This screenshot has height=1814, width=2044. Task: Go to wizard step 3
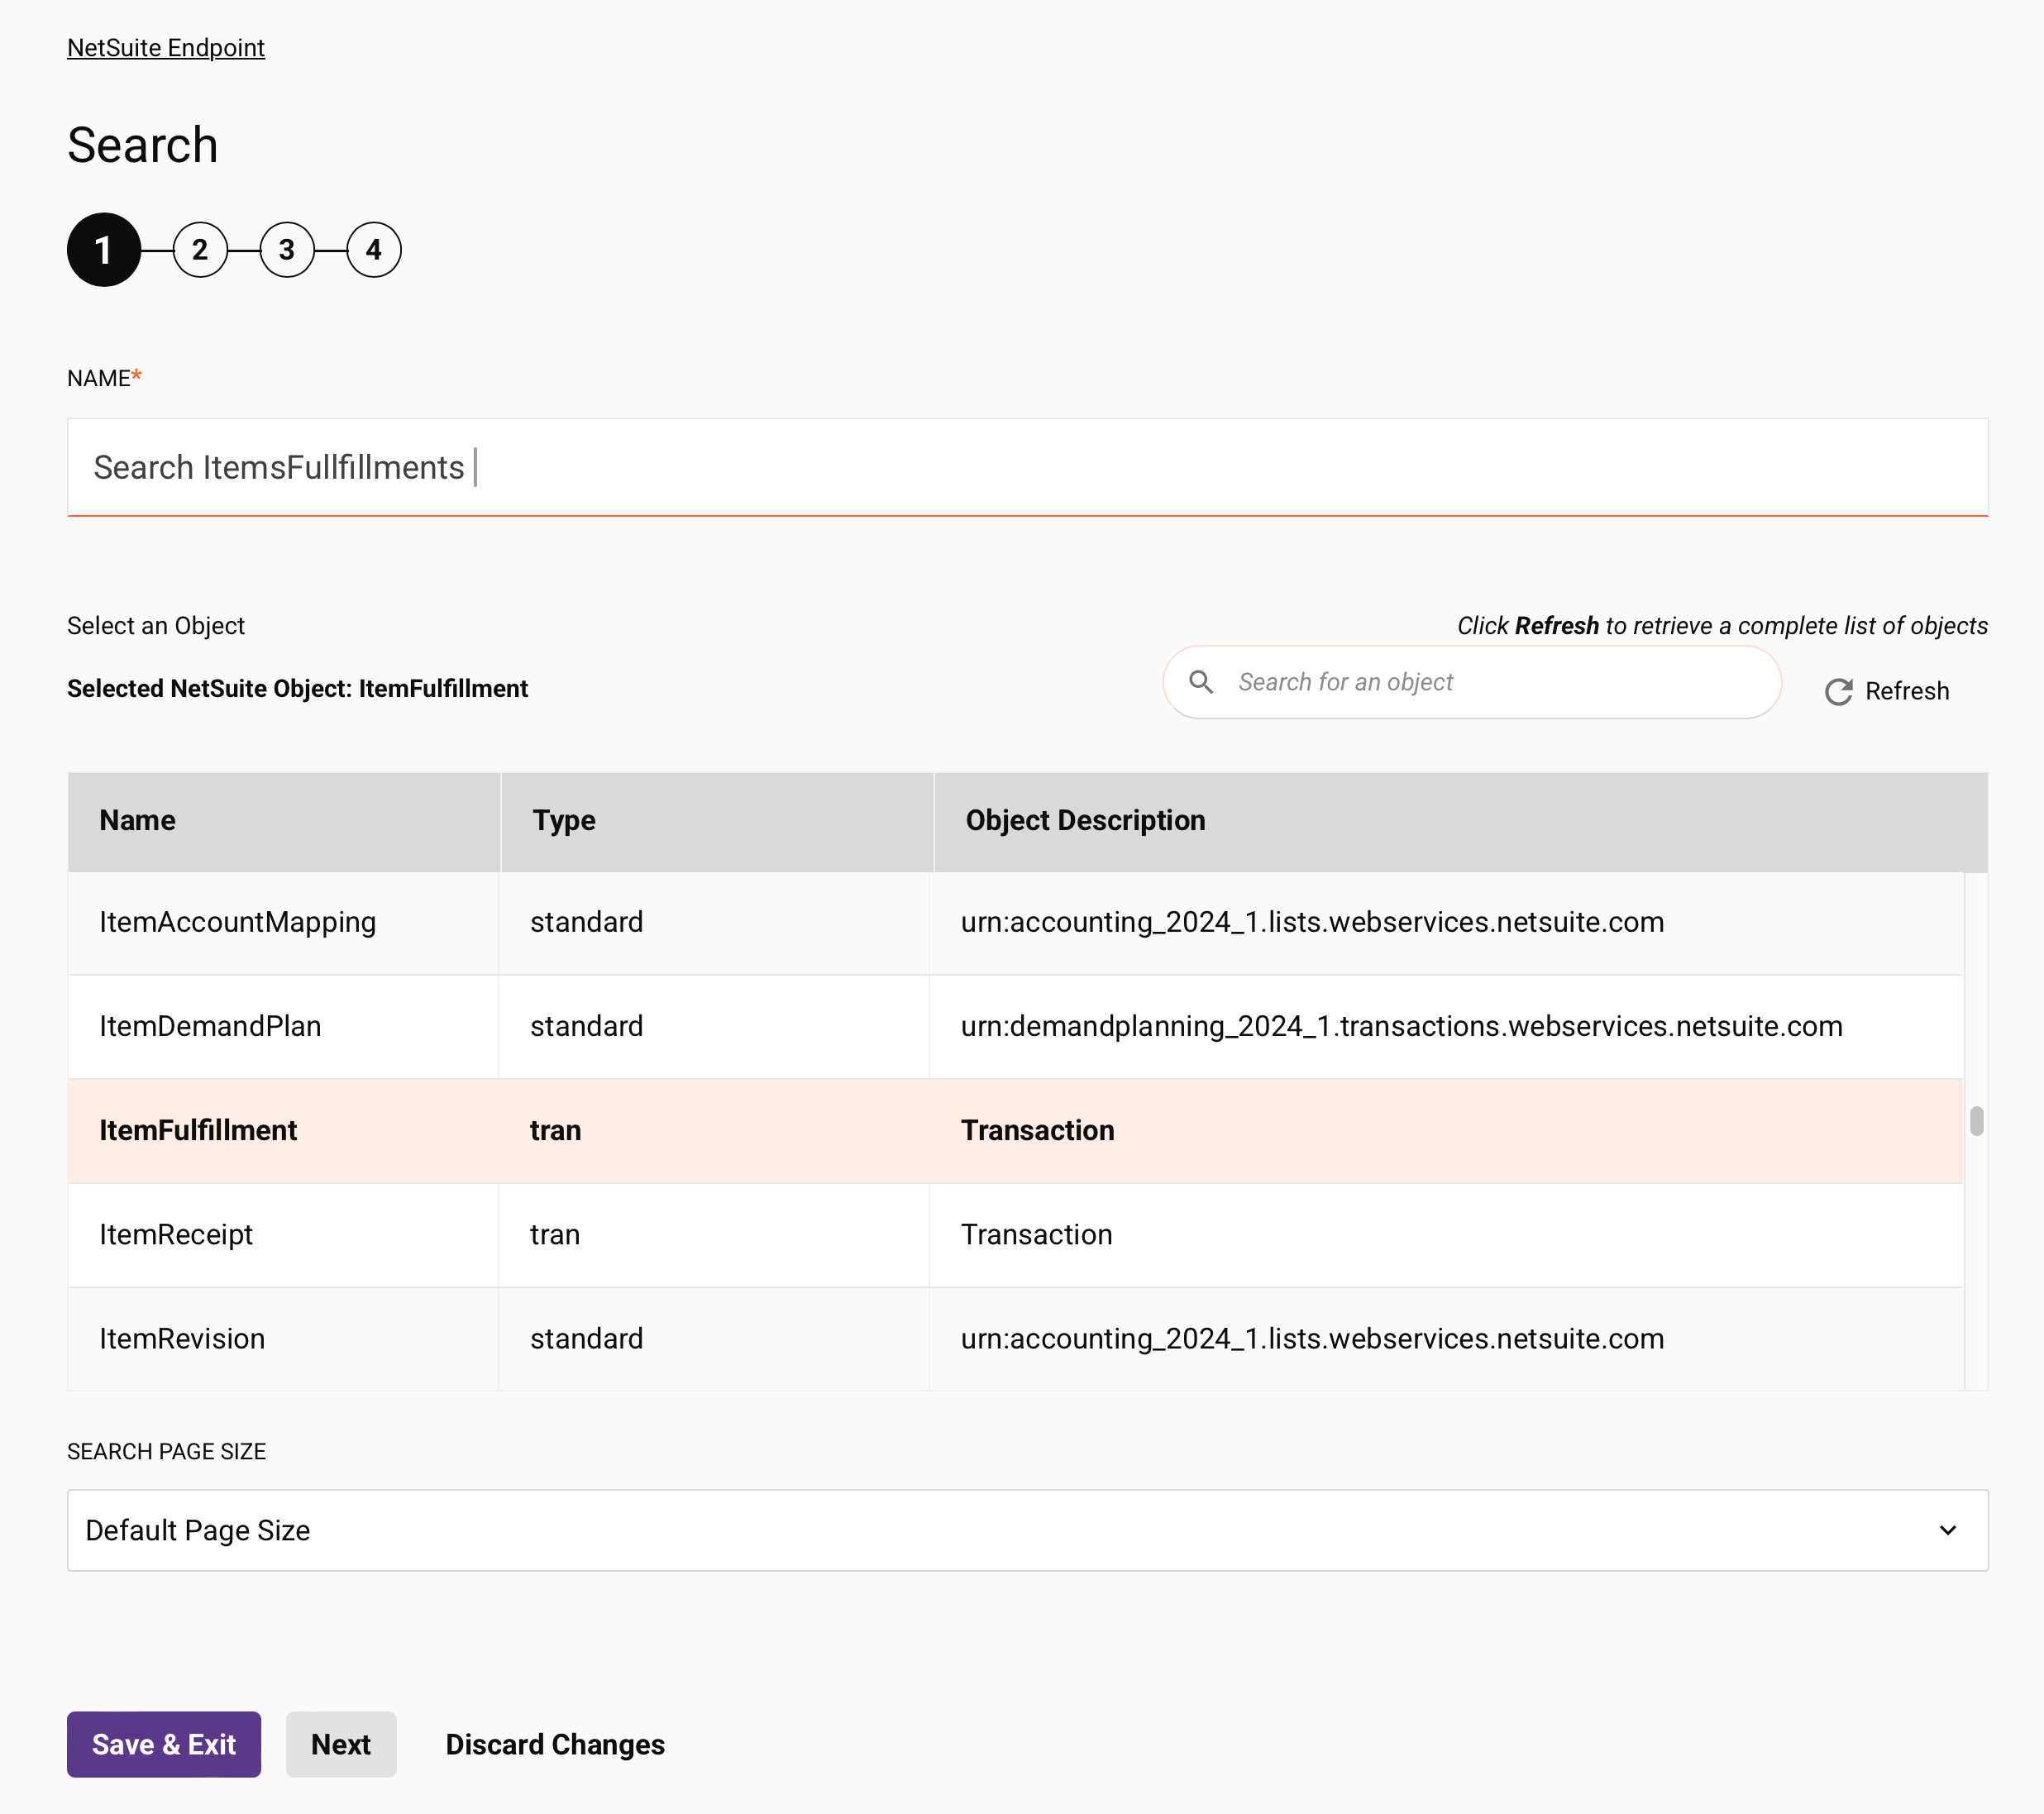click(287, 250)
